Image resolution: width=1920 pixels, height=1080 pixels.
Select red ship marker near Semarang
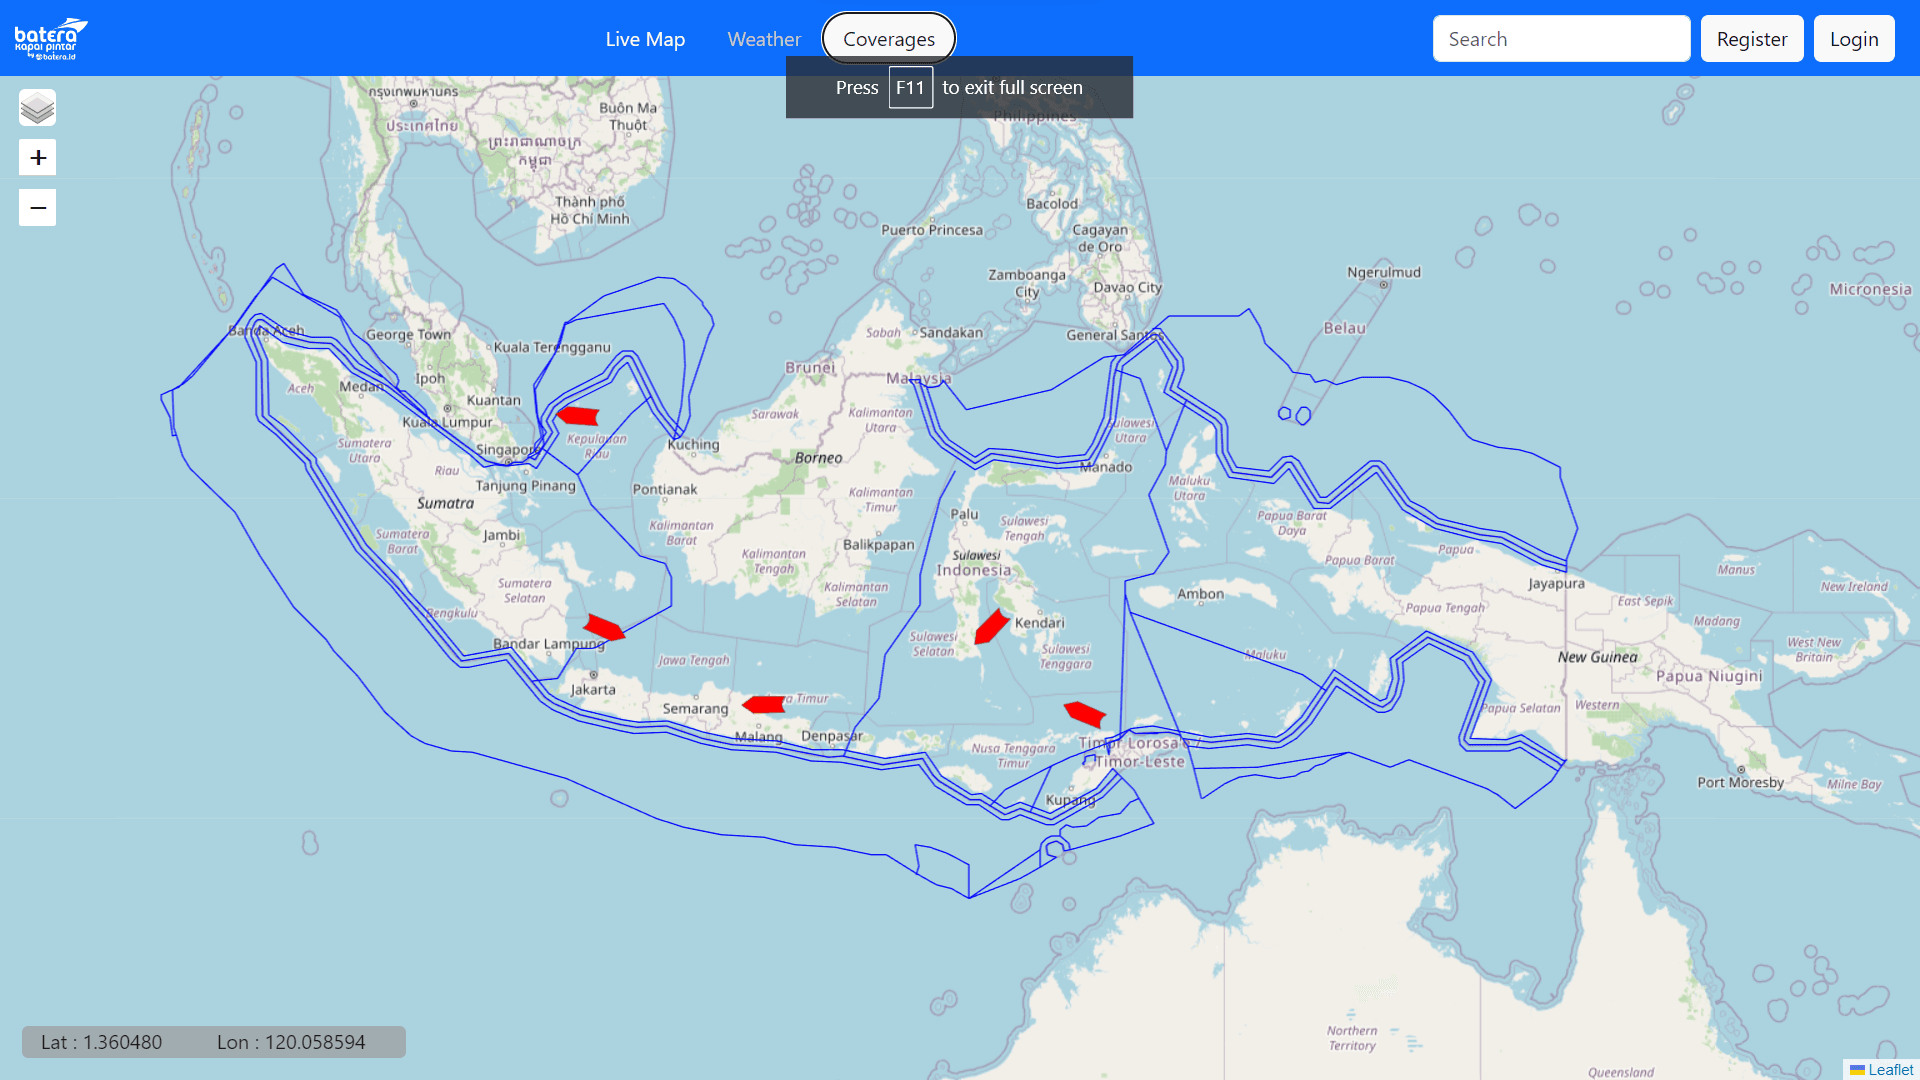(x=765, y=705)
